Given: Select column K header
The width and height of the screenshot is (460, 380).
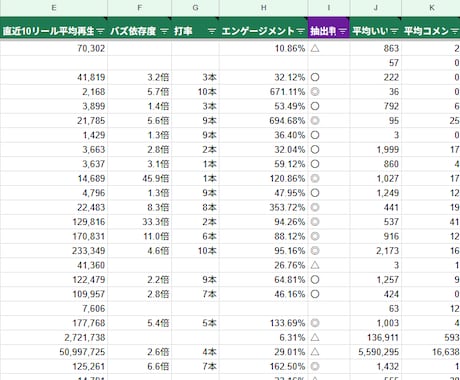Looking at the screenshot, I should 431,8.
